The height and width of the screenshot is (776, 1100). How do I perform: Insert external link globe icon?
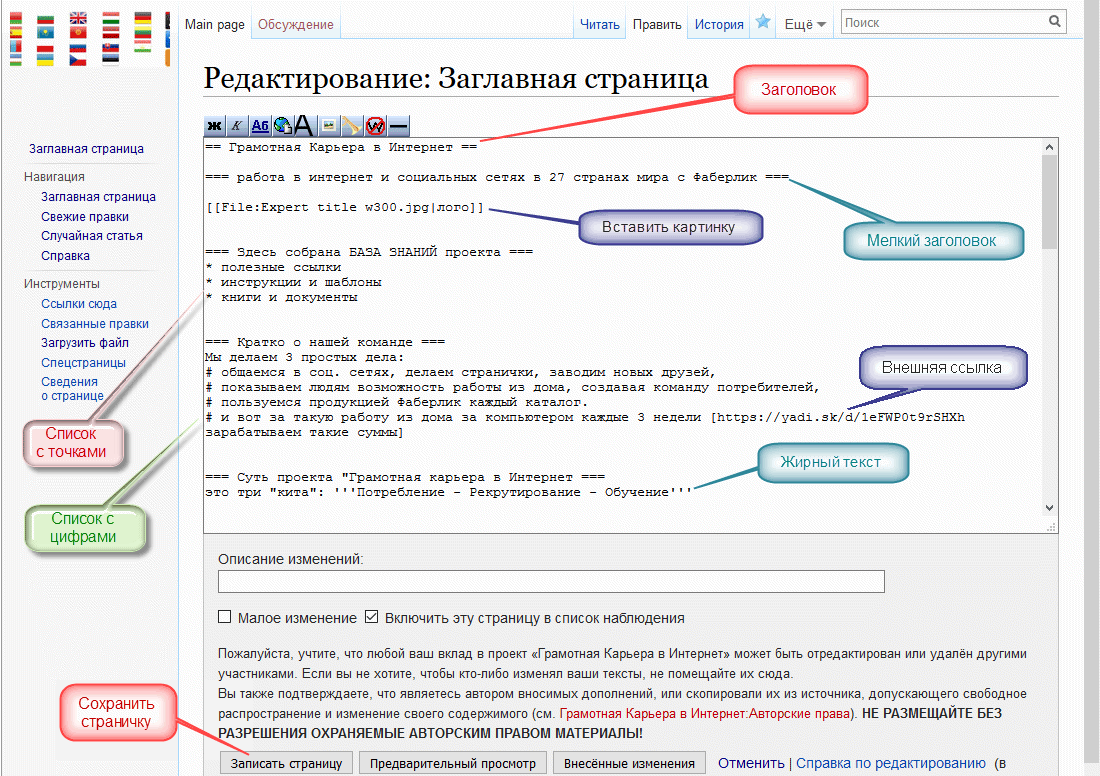pyautogui.click(x=283, y=126)
